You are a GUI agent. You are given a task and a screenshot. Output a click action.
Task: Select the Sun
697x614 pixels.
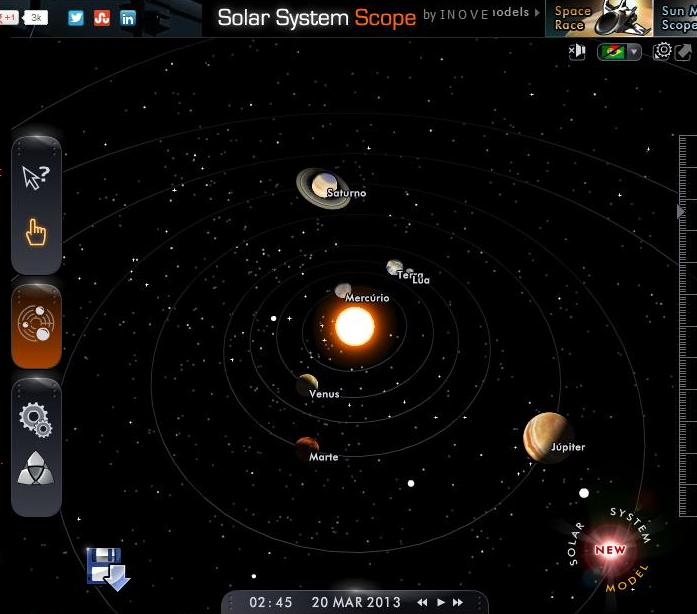pos(355,327)
